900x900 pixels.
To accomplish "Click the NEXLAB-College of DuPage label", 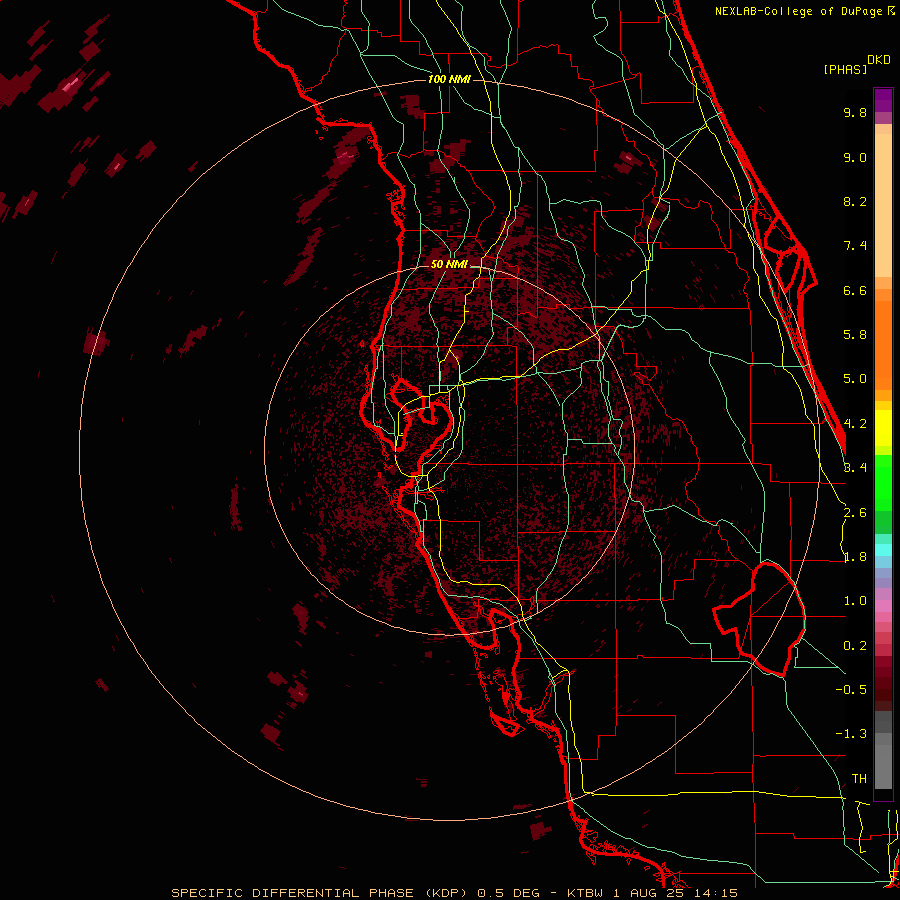I will [799, 11].
